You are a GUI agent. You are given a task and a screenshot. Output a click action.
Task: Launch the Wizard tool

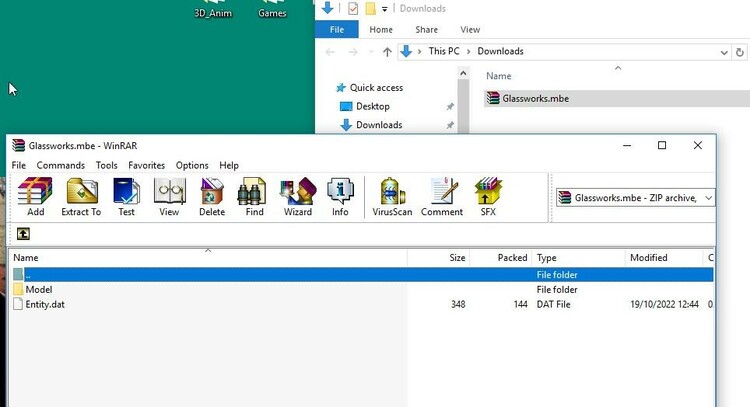click(x=298, y=197)
